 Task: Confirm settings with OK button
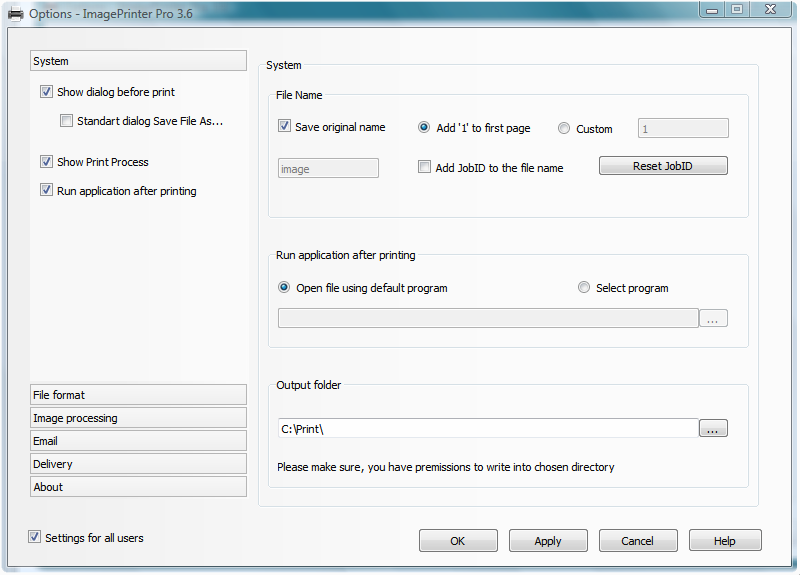coord(458,541)
